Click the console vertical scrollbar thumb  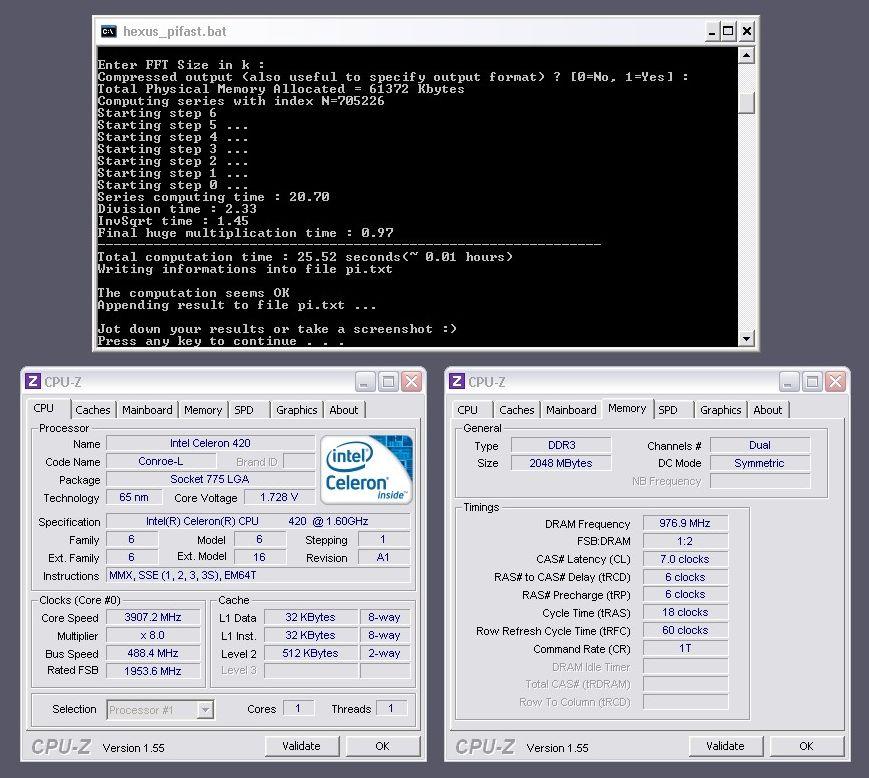(747, 103)
